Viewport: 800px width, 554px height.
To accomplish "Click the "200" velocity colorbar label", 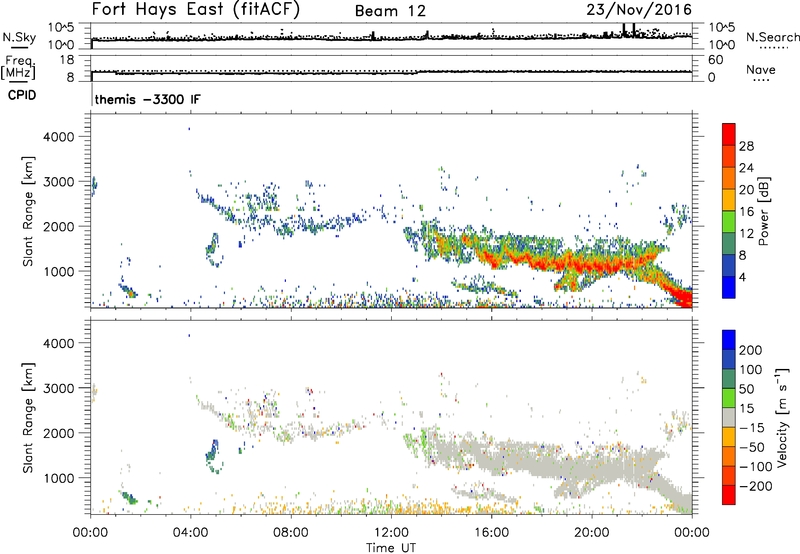I will (751, 350).
